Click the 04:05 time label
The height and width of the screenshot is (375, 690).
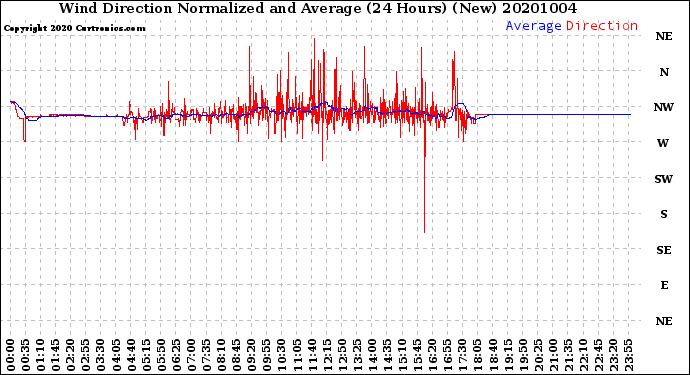[x=116, y=355]
